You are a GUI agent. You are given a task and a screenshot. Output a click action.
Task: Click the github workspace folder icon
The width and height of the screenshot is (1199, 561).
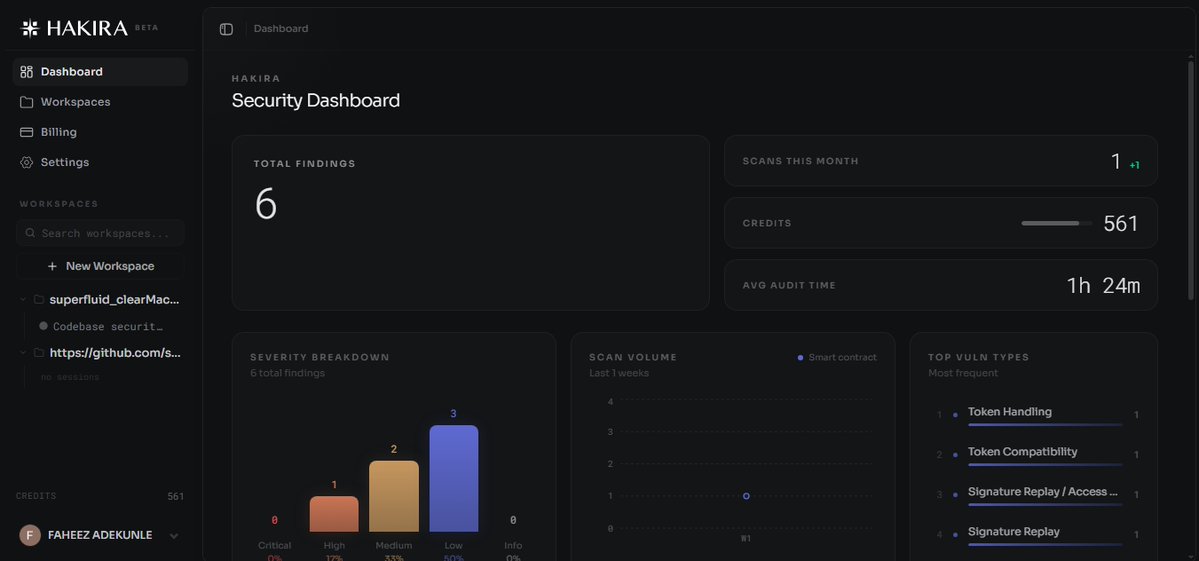[38, 353]
